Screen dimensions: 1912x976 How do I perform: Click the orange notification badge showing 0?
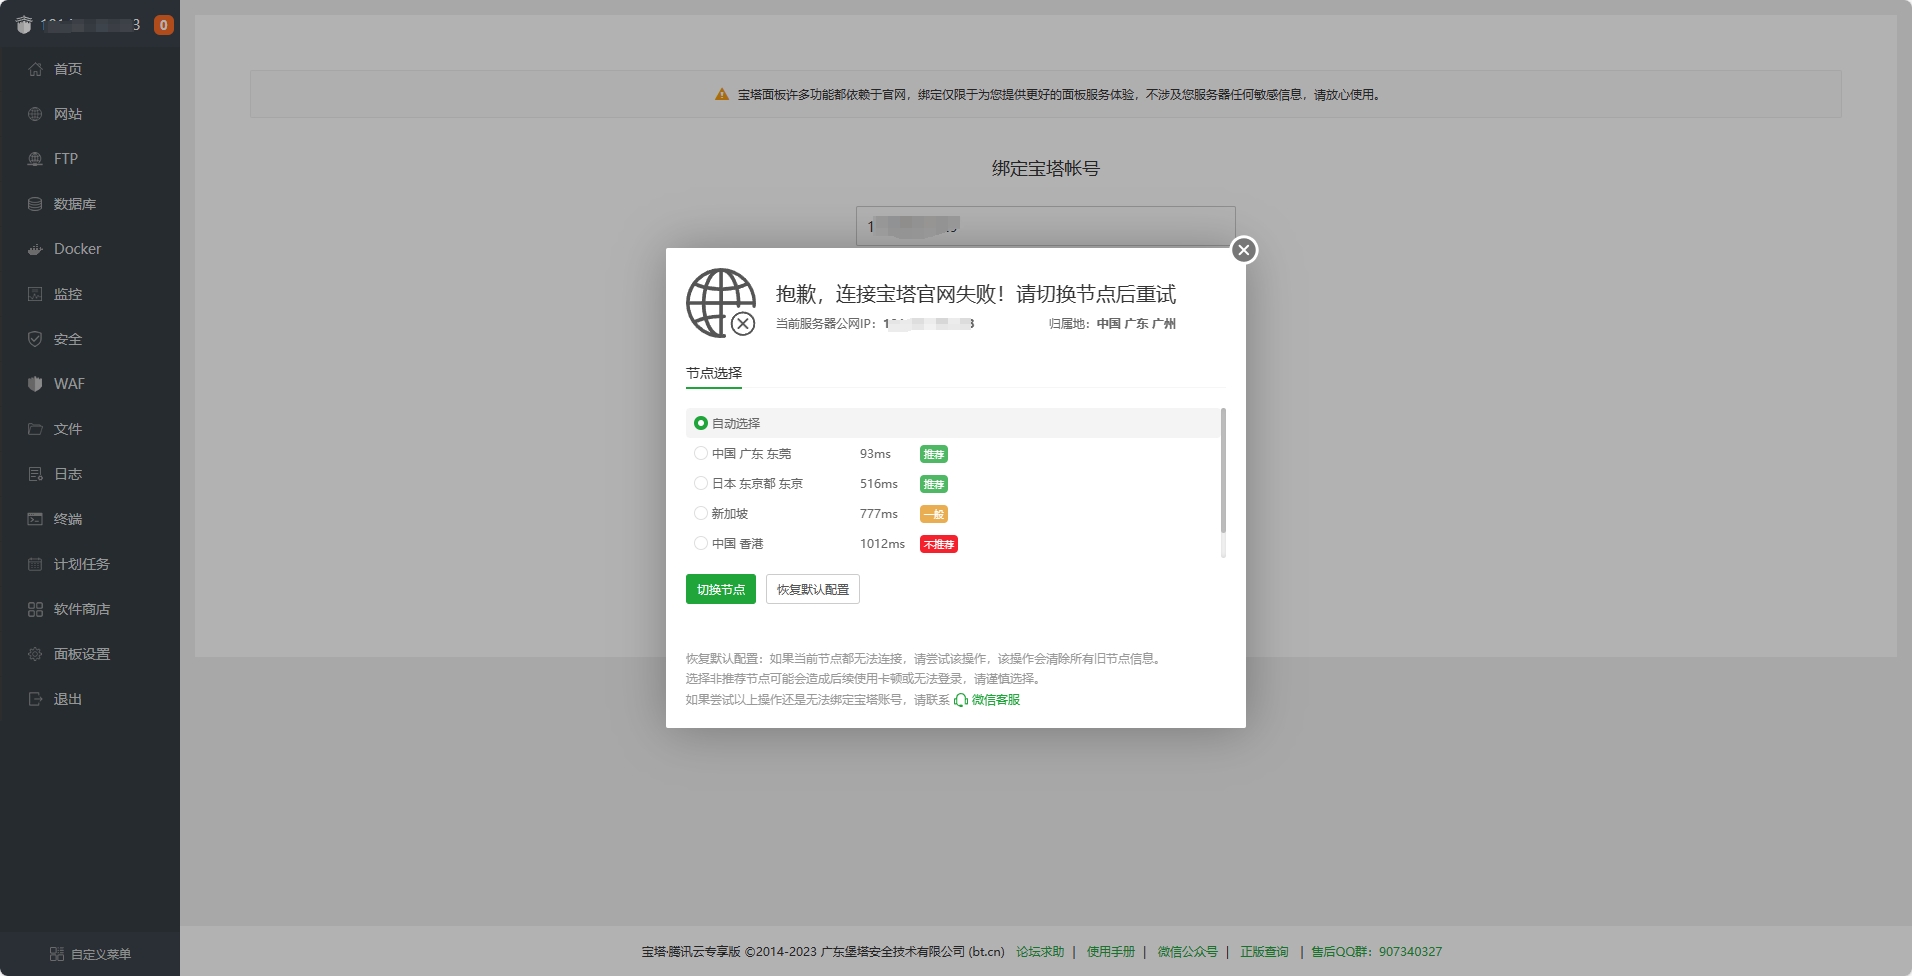click(164, 25)
